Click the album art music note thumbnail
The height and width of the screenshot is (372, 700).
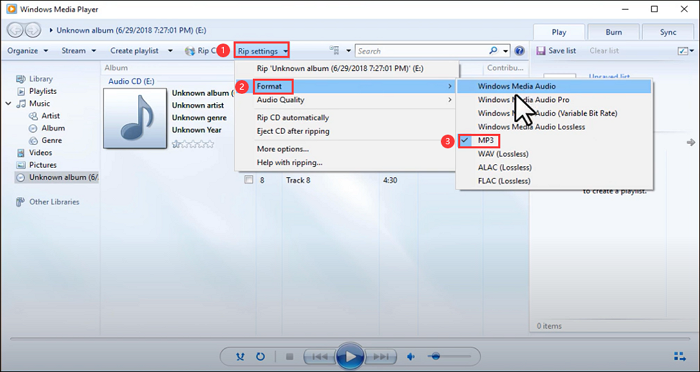point(135,118)
